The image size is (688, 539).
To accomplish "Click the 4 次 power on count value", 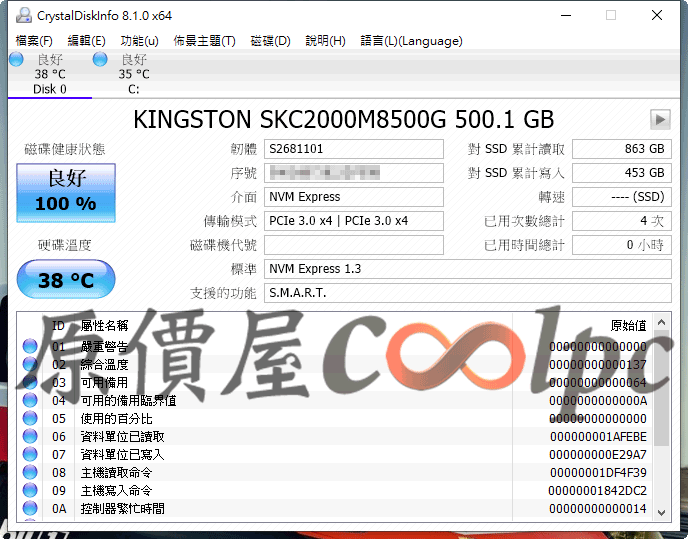I will coord(622,221).
